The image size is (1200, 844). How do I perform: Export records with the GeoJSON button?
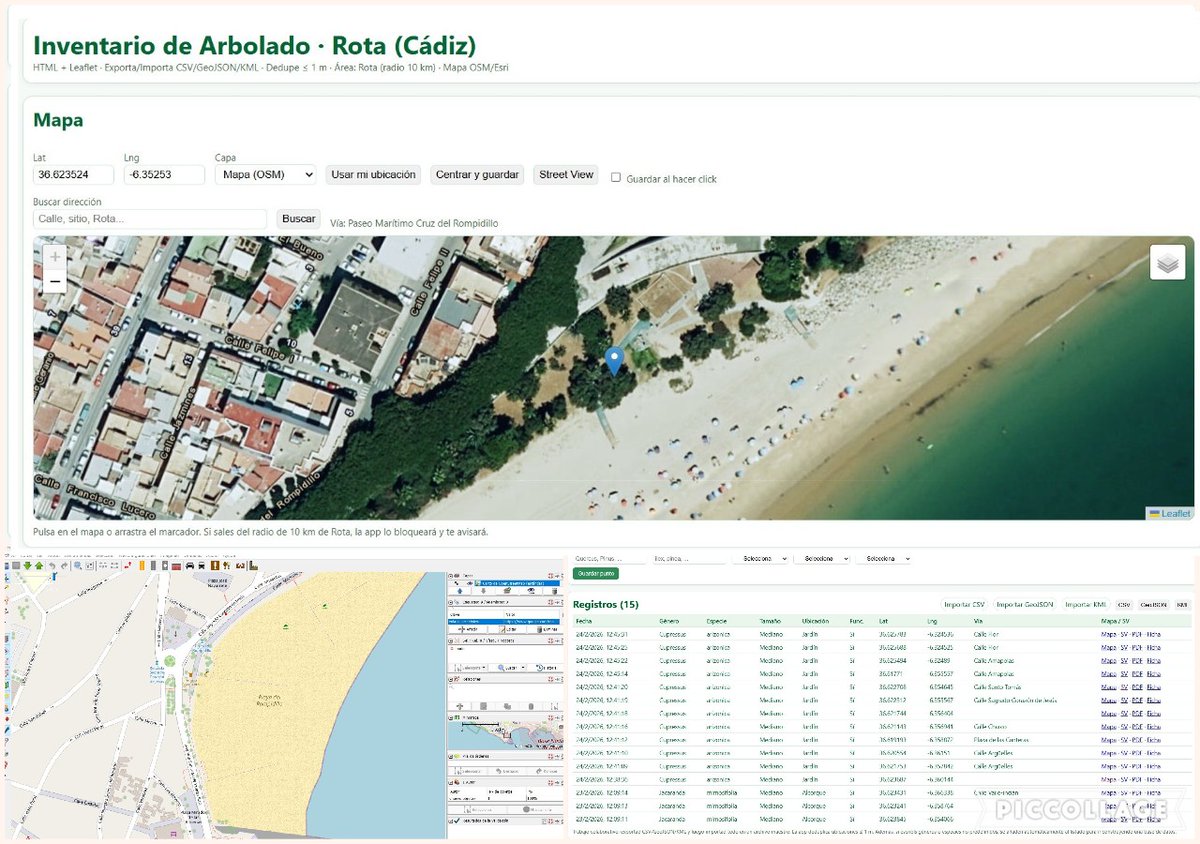click(x=1153, y=605)
